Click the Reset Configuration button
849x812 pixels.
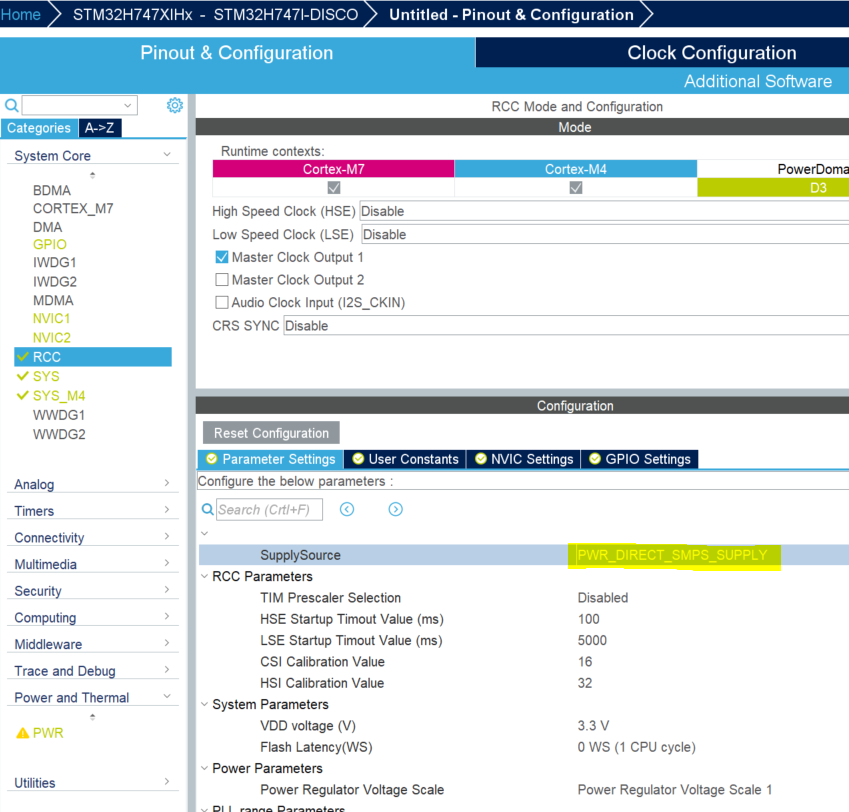pos(271,433)
